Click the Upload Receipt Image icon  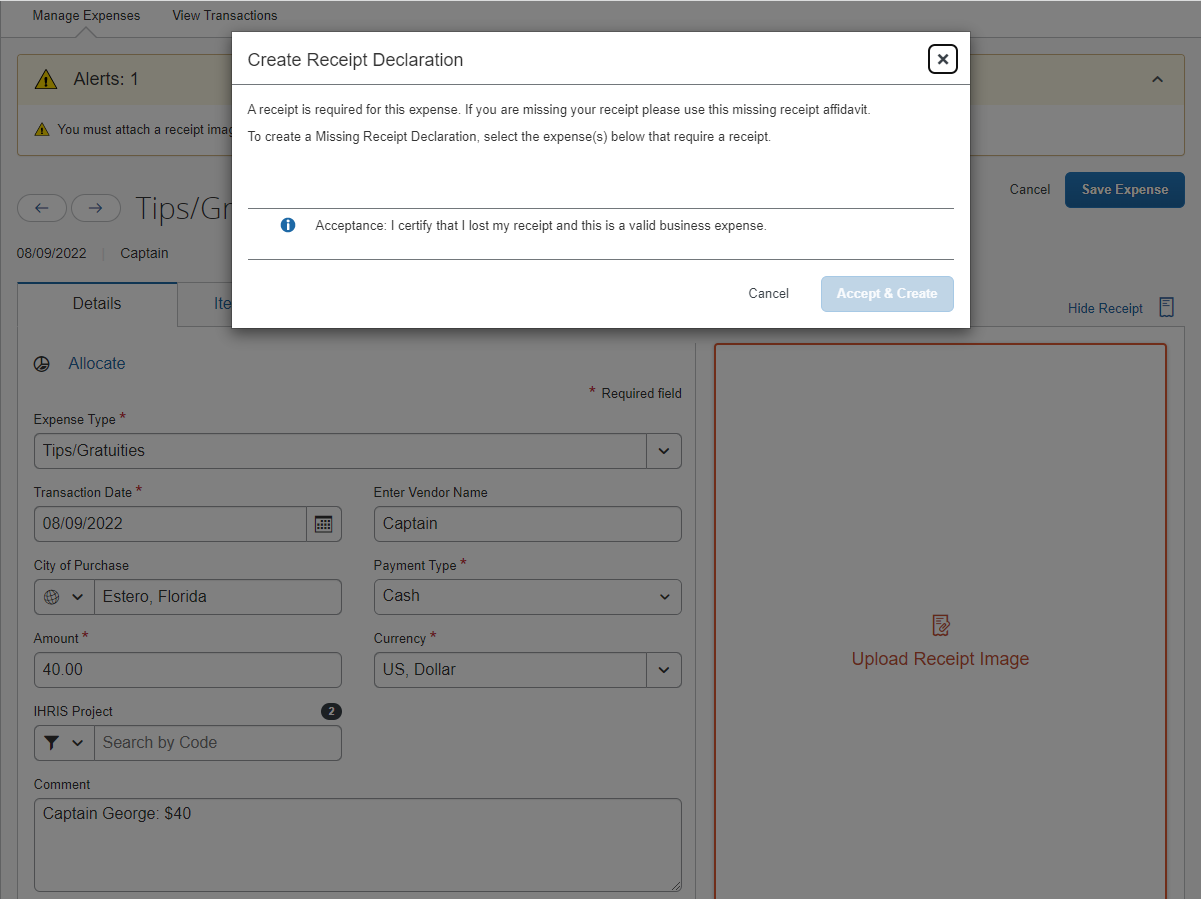940,625
